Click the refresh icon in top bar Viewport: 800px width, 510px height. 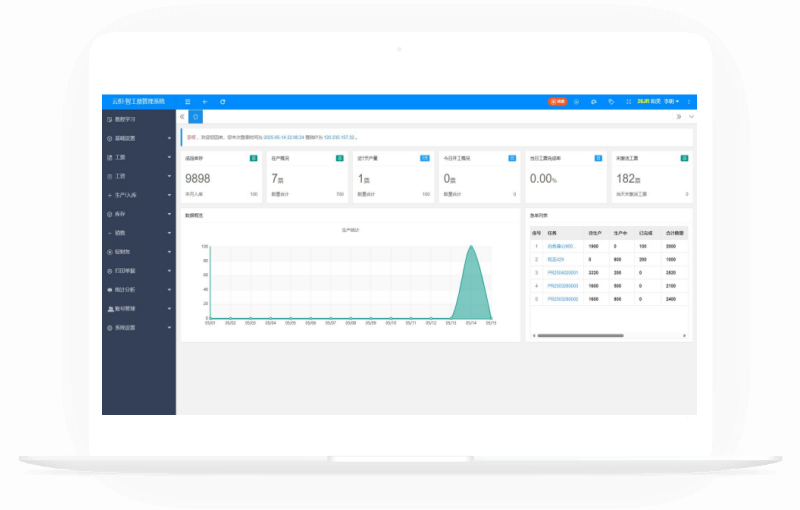pos(222,101)
